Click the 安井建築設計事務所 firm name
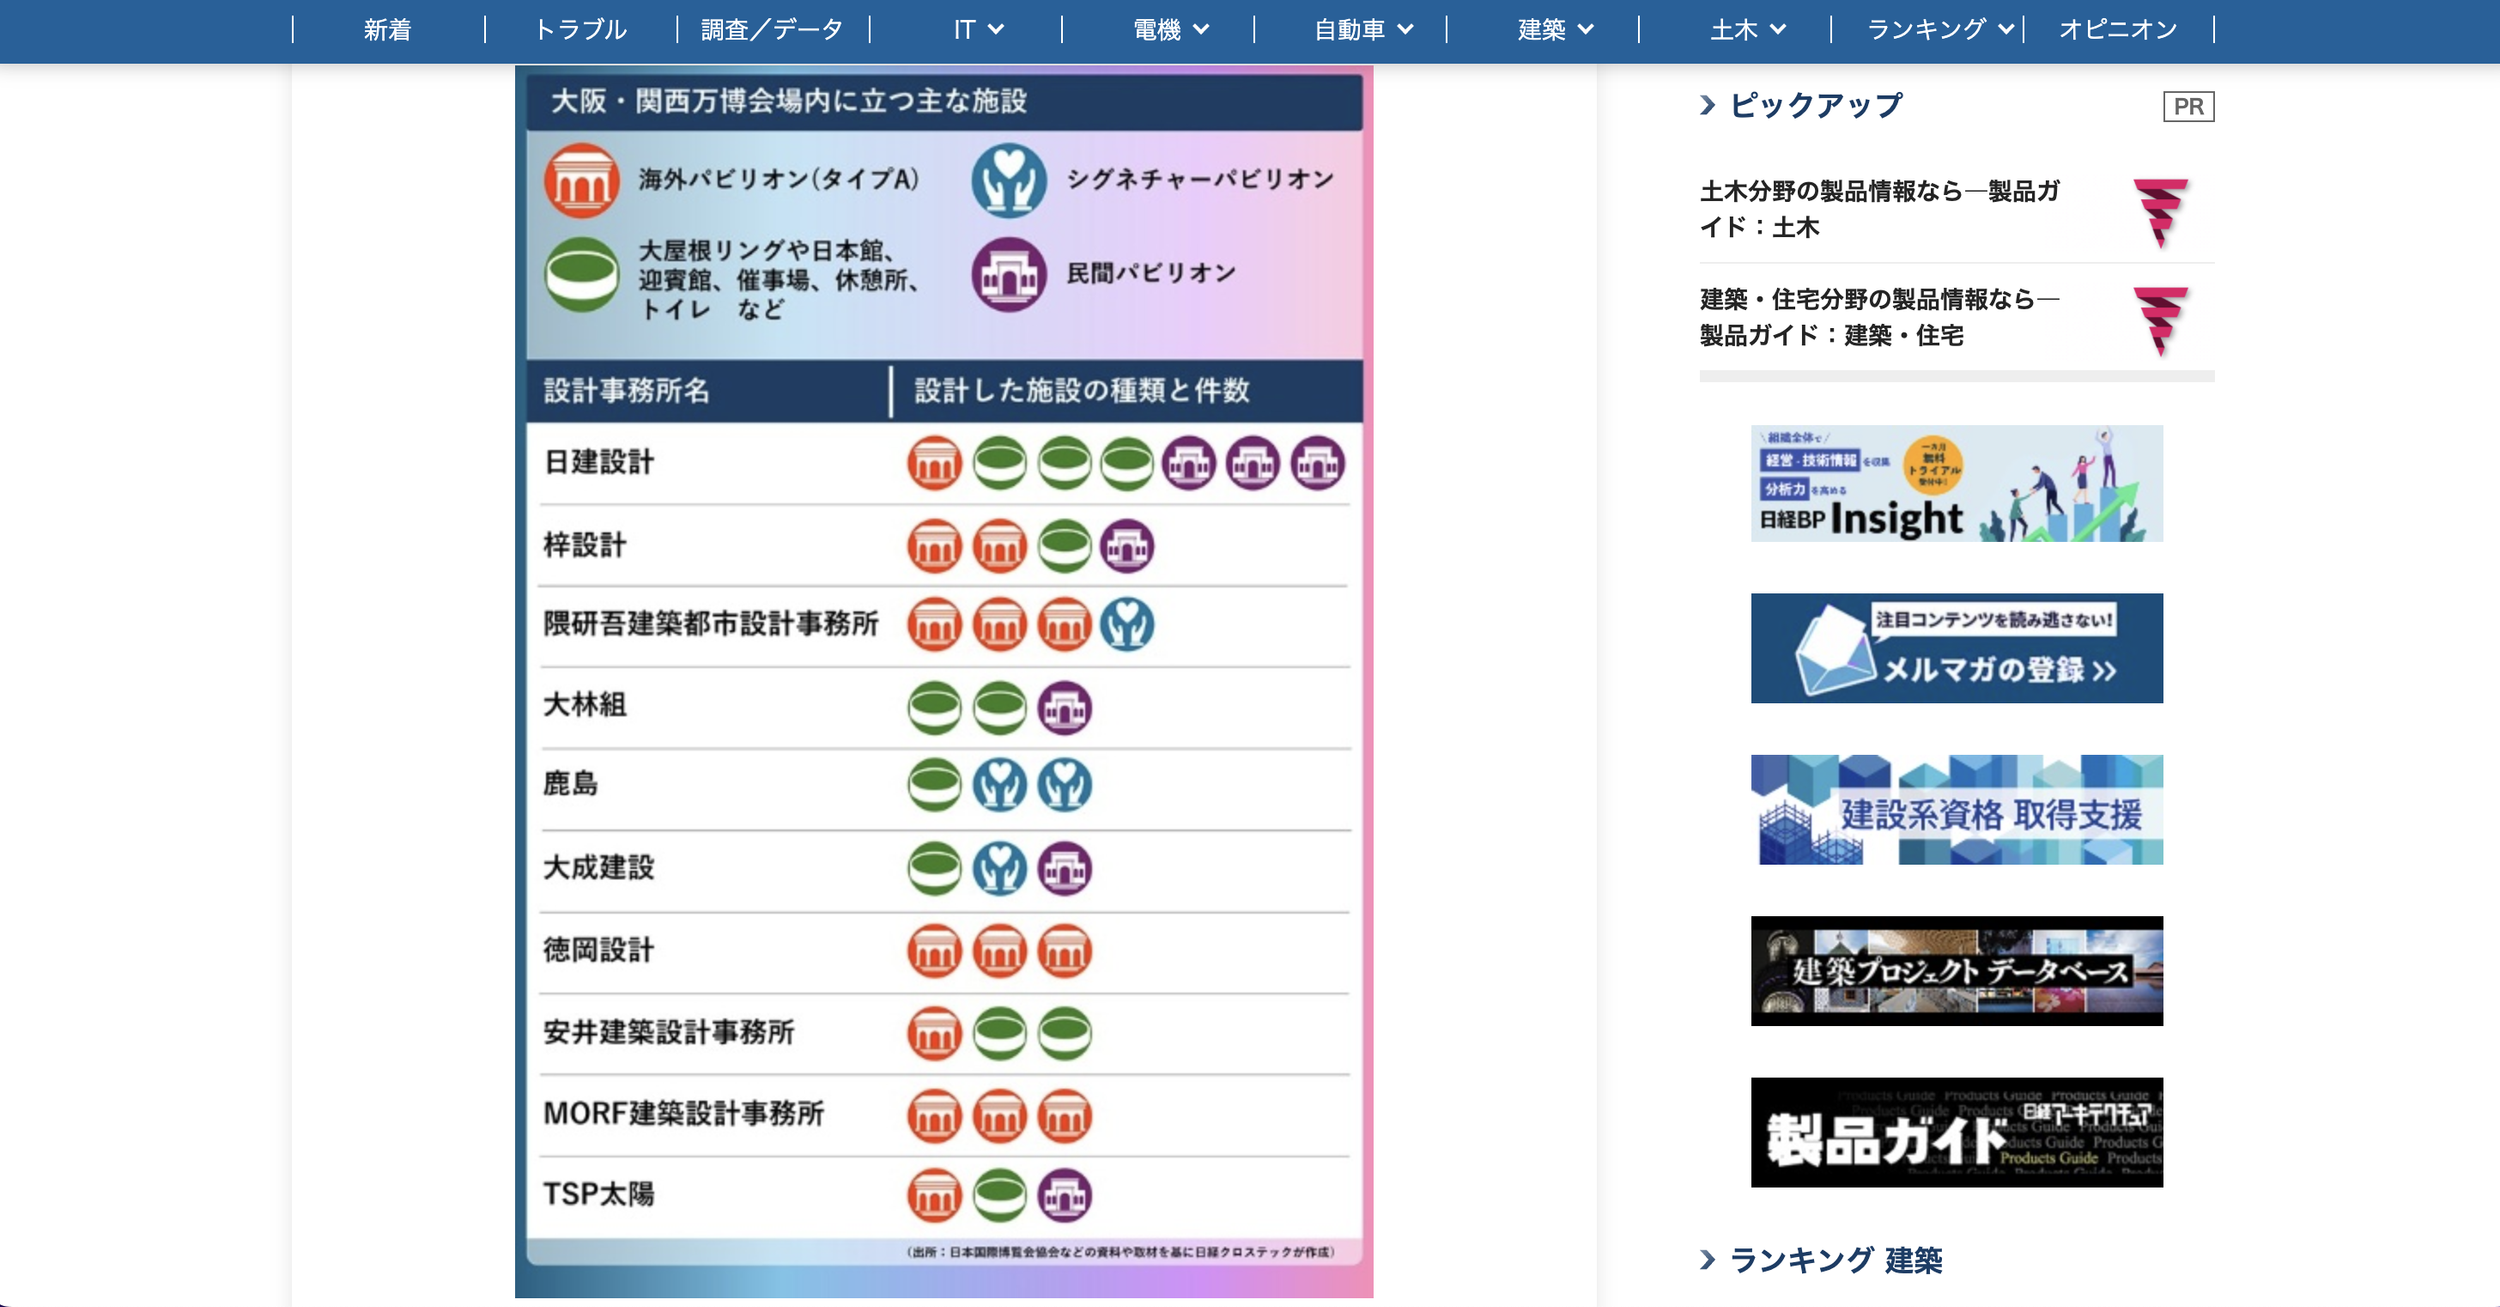This screenshot has height=1307, width=2500. point(669,1032)
